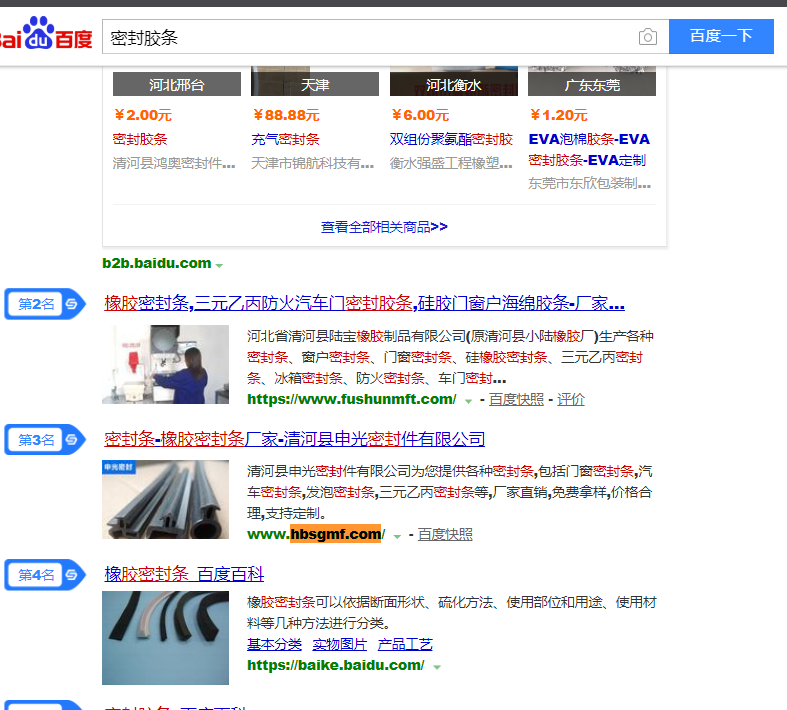Click the 河北衡水 product image label
The width and height of the screenshot is (787, 710).
(454, 84)
